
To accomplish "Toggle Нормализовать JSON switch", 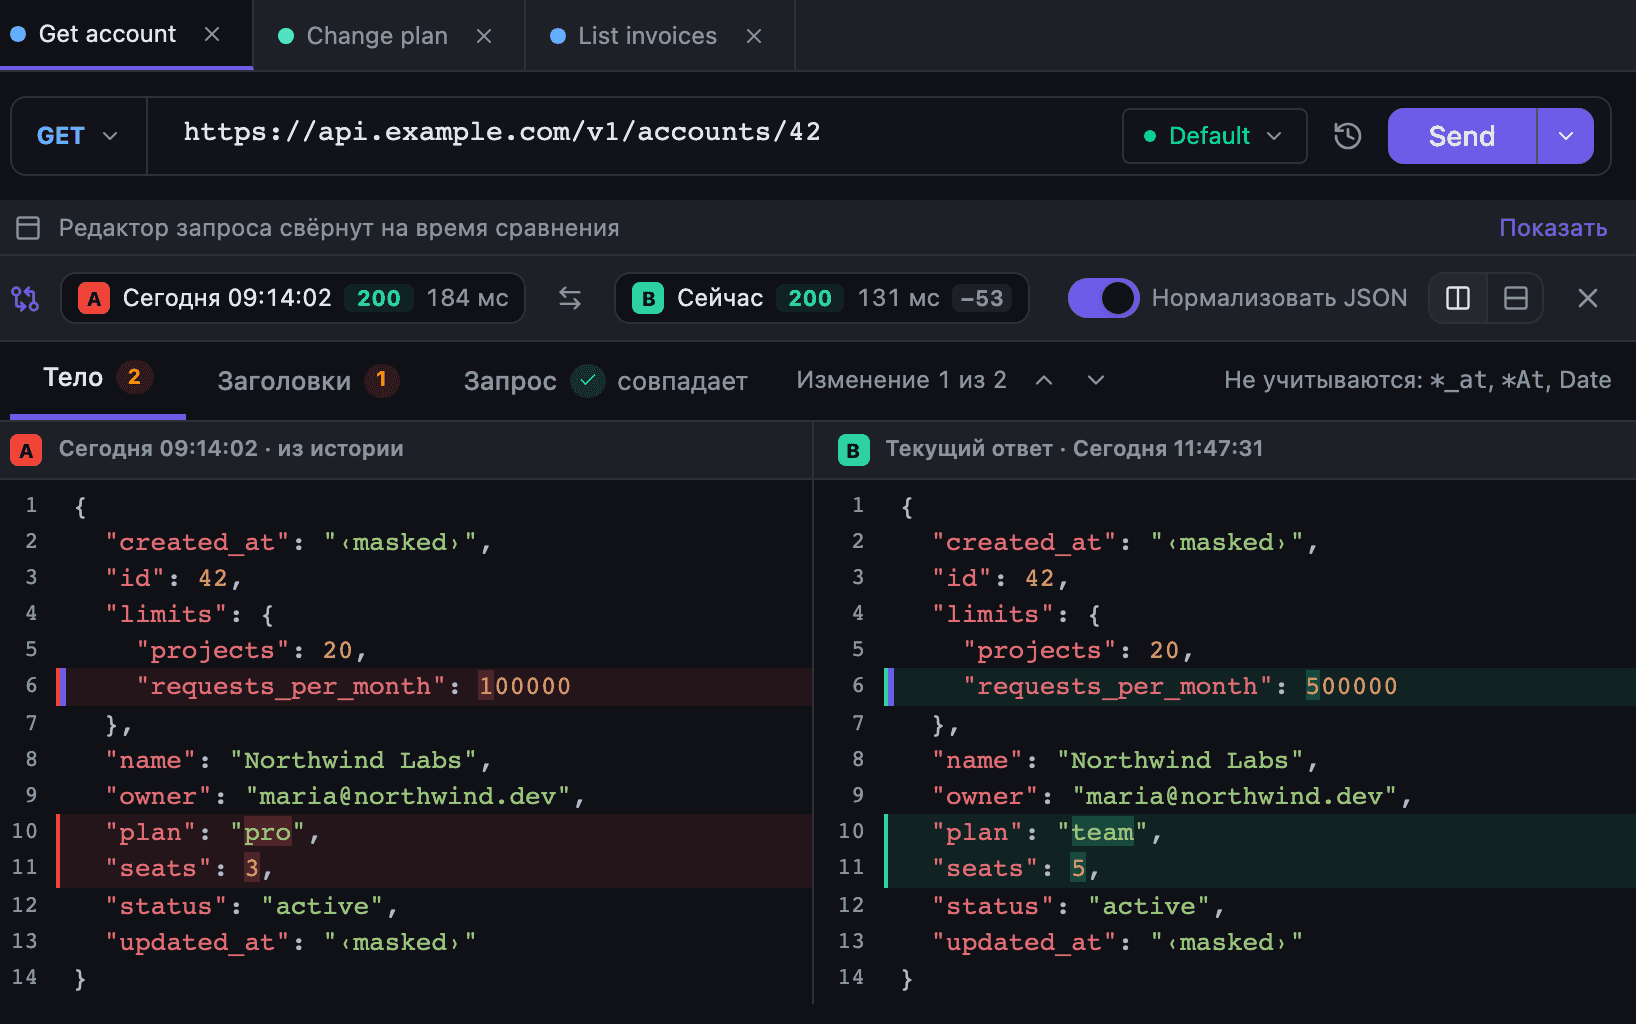I will point(1104,298).
